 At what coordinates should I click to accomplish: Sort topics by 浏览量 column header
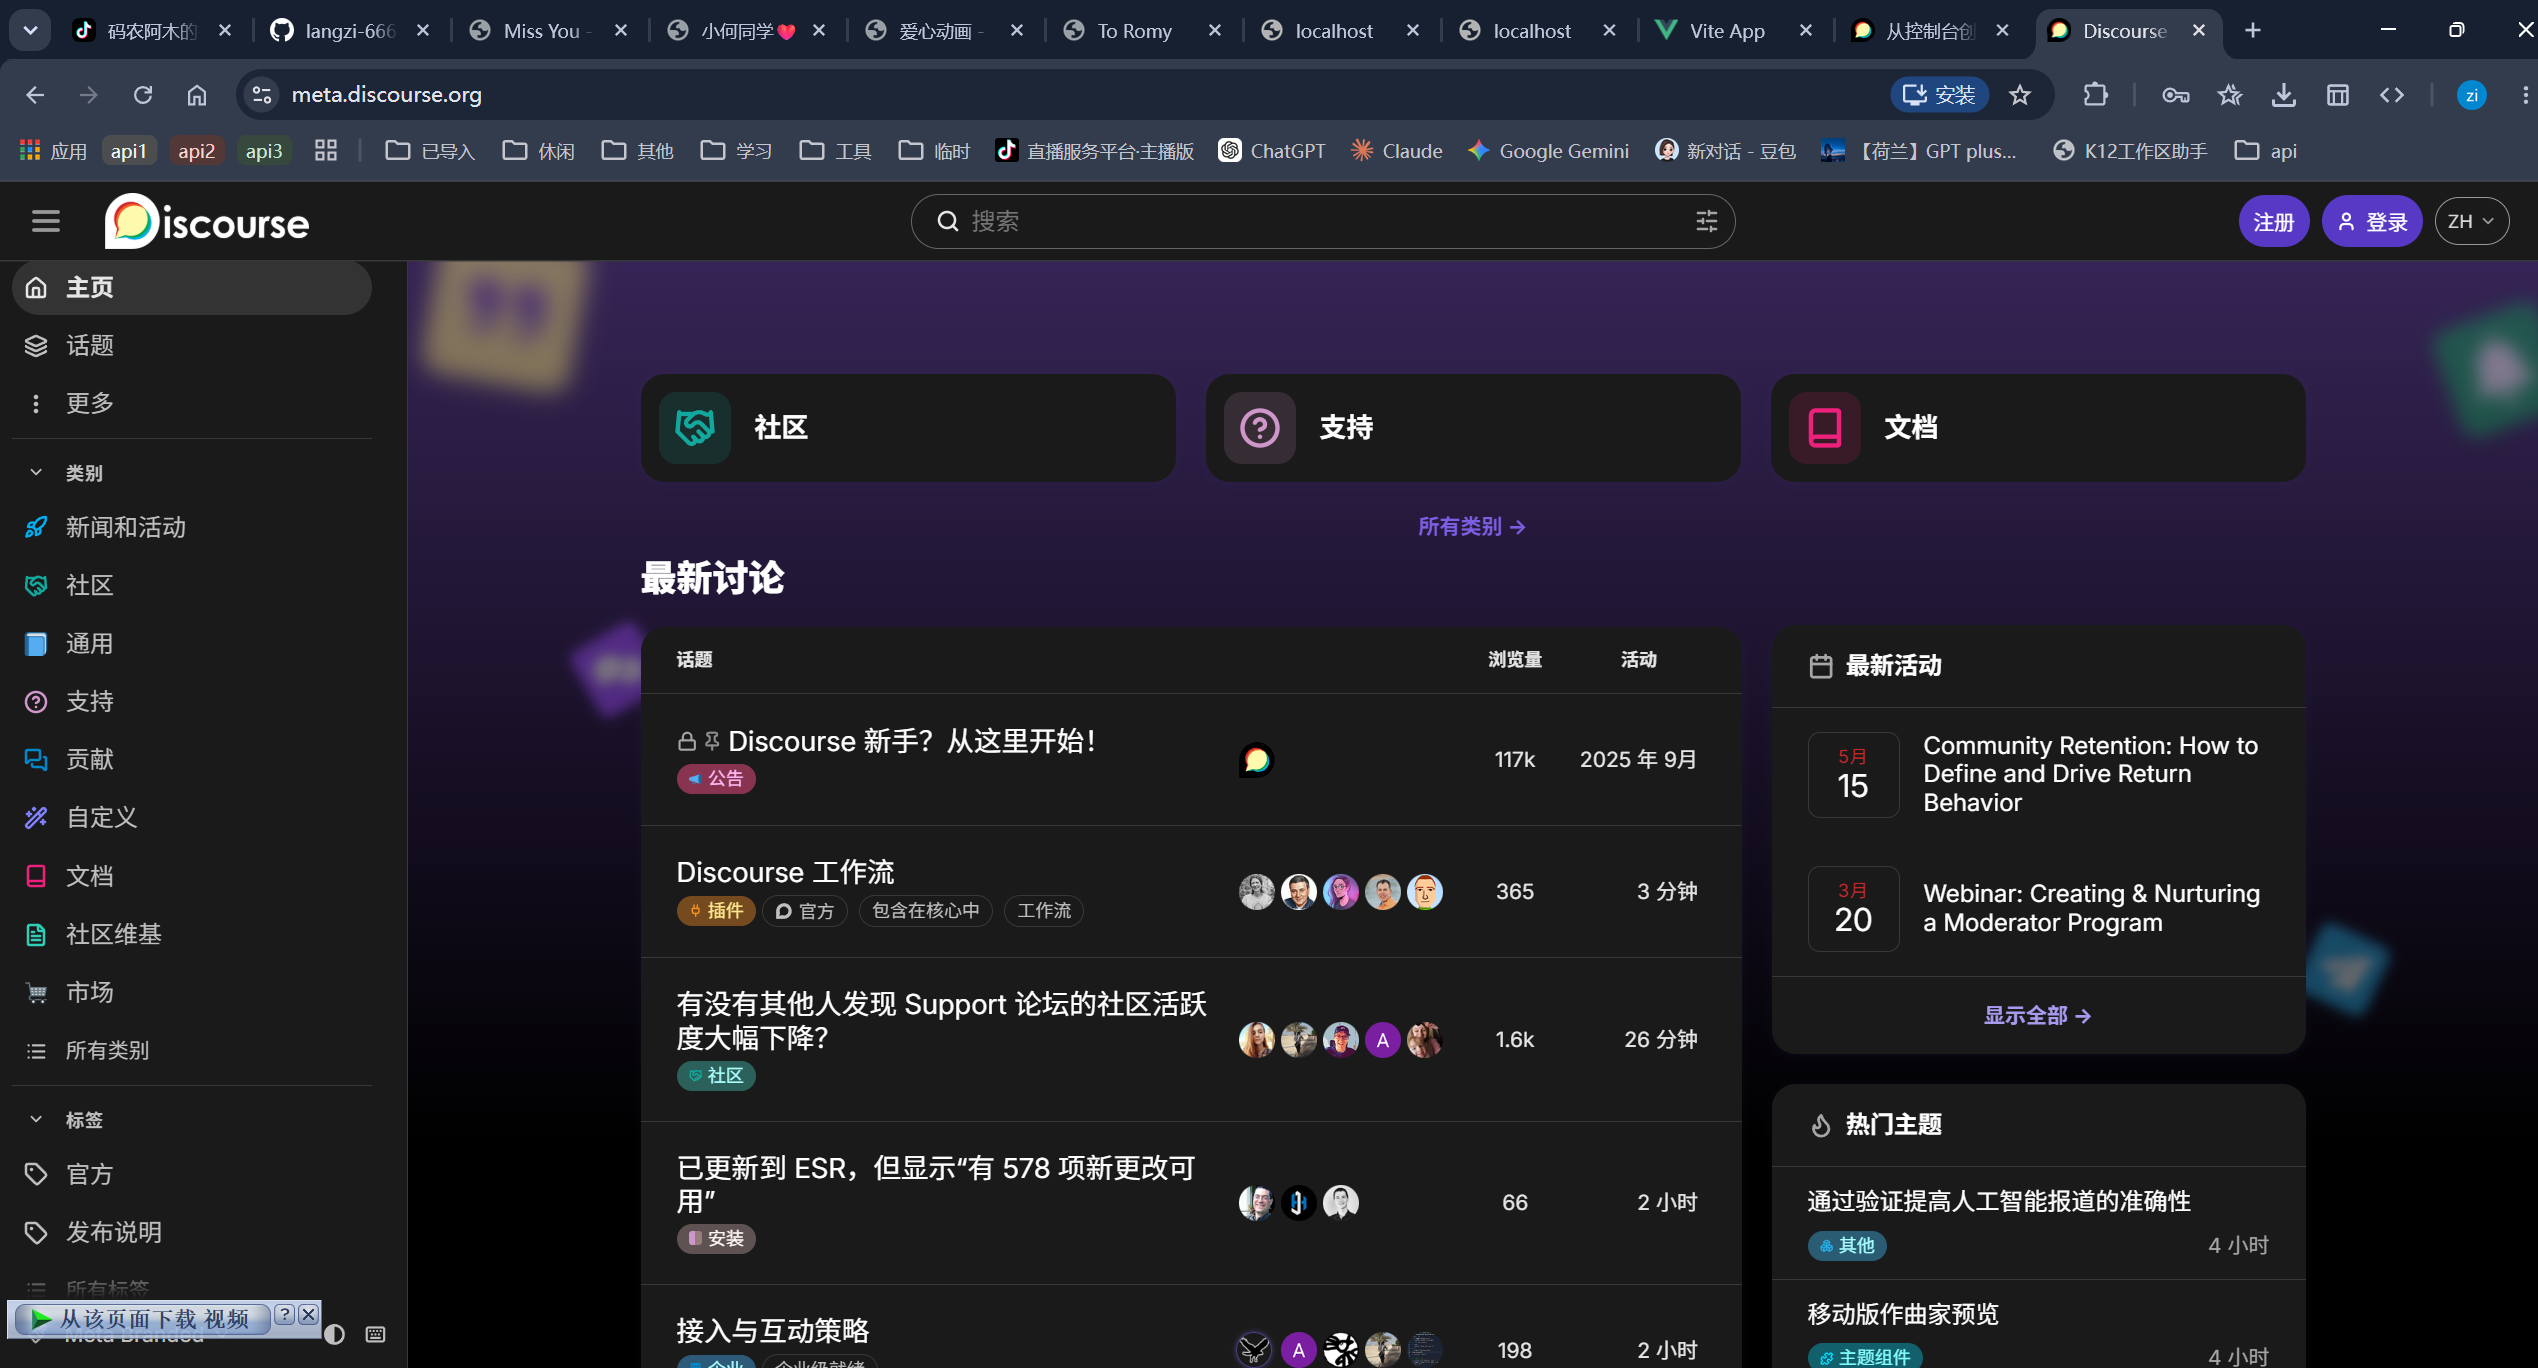click(1514, 660)
